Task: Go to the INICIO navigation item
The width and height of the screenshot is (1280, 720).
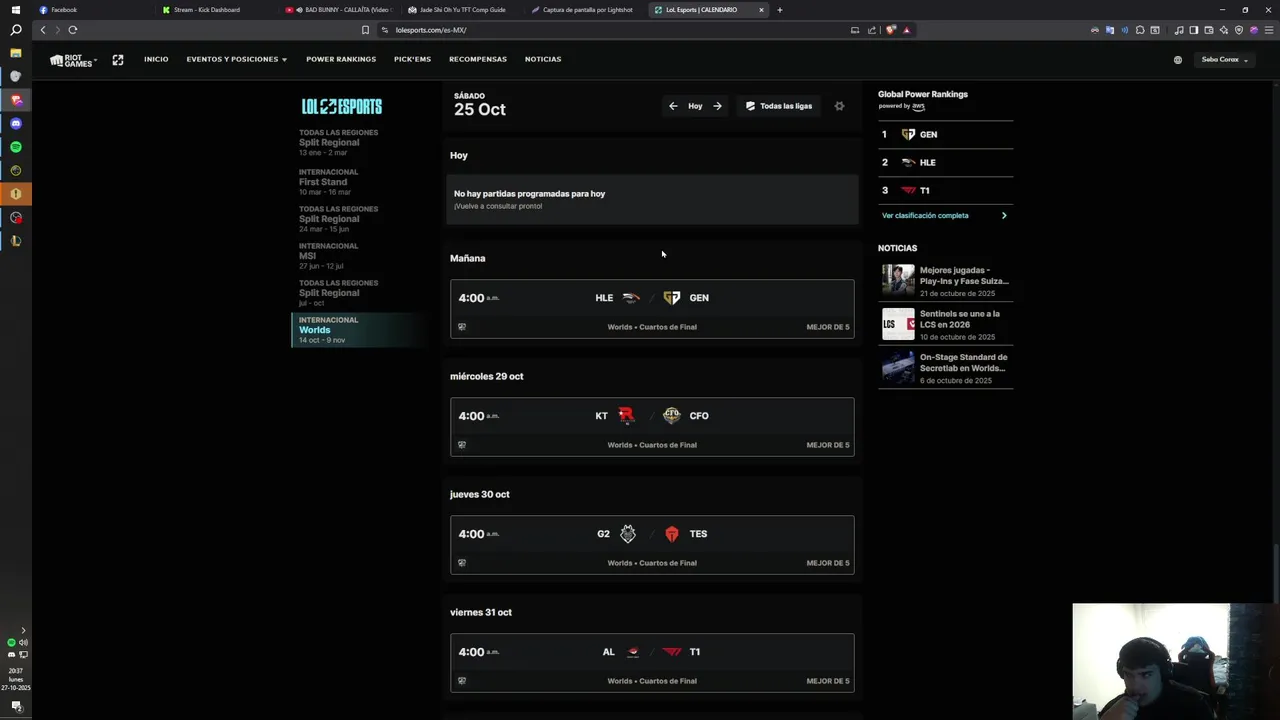Action: [156, 59]
